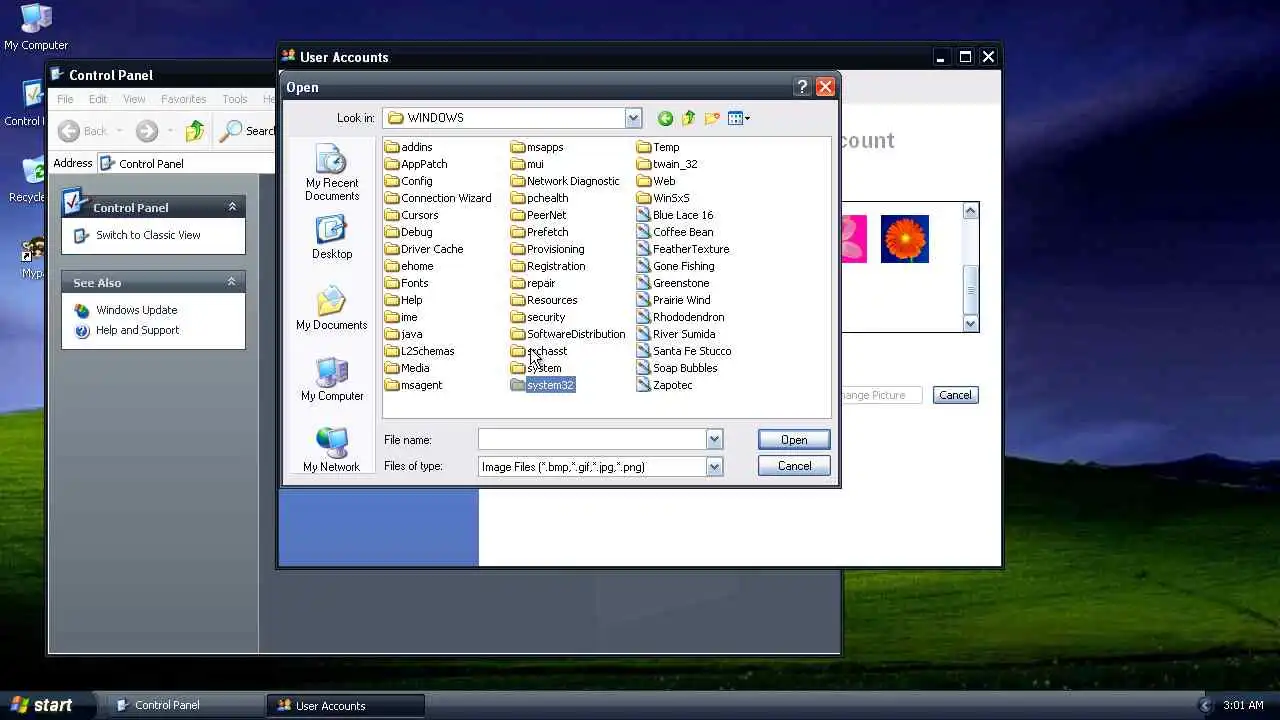Select the Connection Wizard folder

(x=438, y=198)
